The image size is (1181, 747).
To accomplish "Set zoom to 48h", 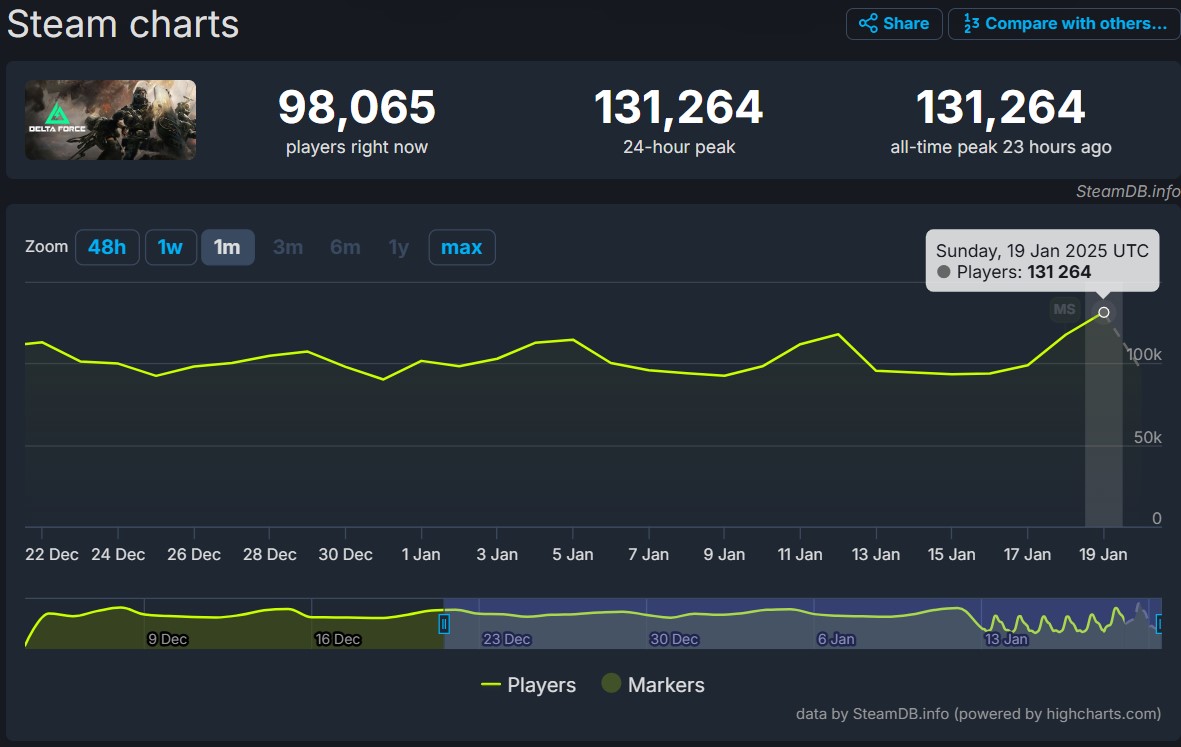I will [x=107, y=247].
